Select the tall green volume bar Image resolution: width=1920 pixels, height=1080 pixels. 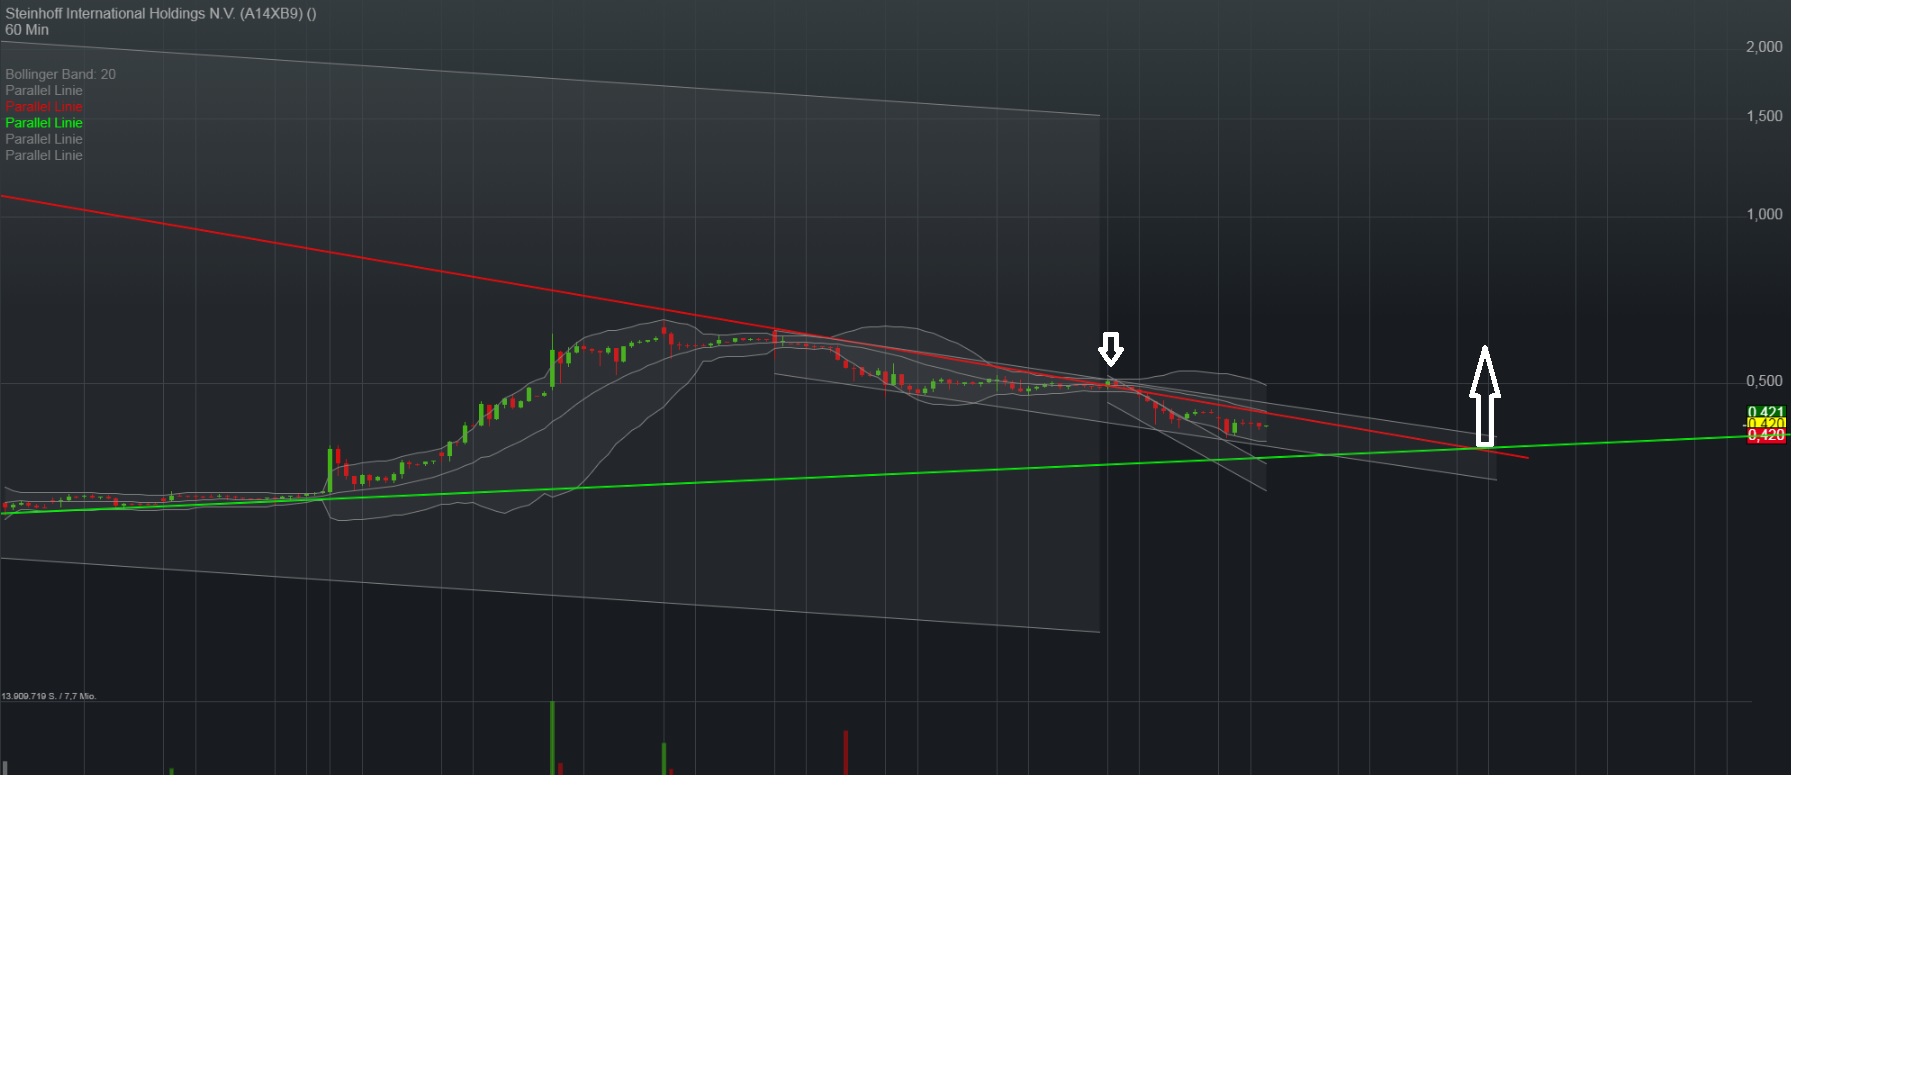(552, 735)
